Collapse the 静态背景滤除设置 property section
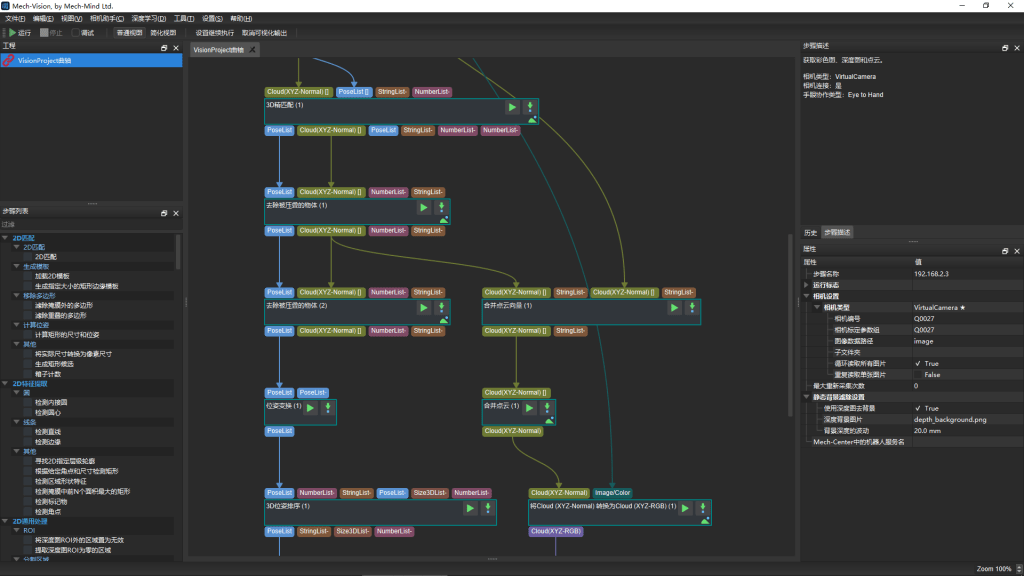This screenshot has height=576, width=1024. click(807, 397)
